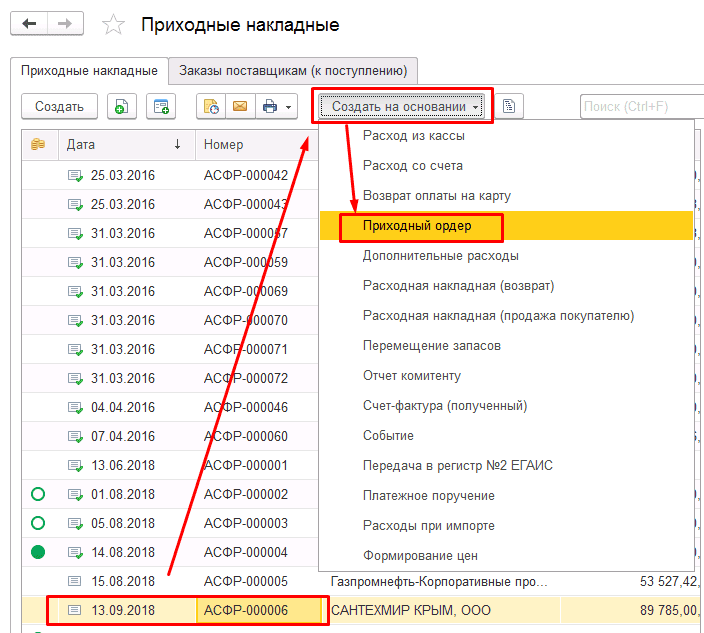Image resolution: width=704 pixels, height=633 pixels.
Task: Click the envelope send-email icon
Action: point(240,106)
